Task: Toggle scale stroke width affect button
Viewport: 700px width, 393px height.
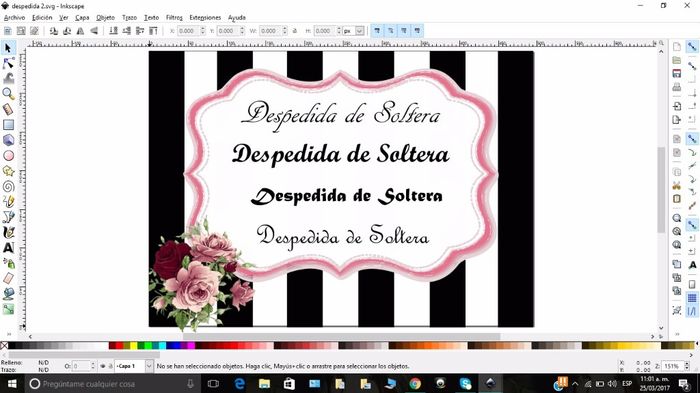Action: 377,31
